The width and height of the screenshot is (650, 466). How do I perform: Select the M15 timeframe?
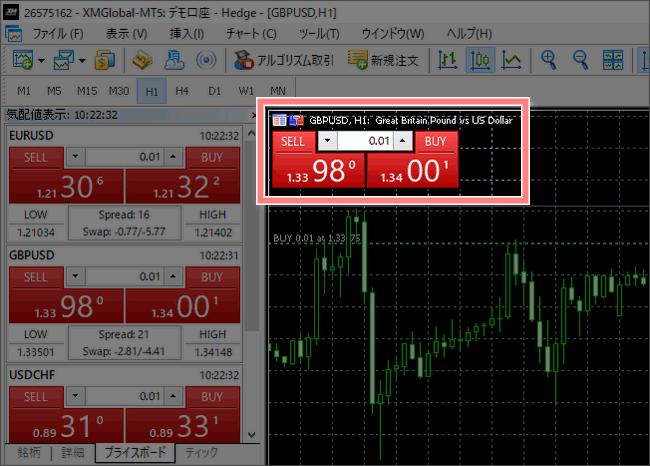(87, 91)
